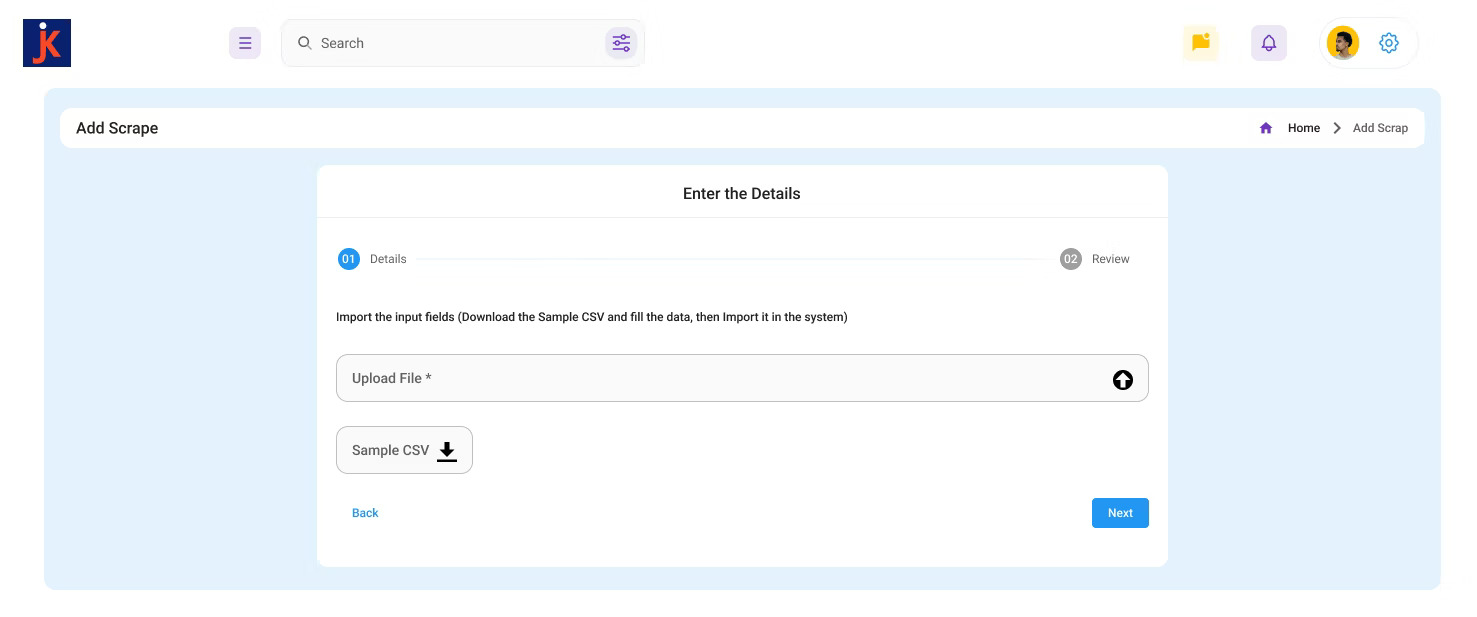
Task: Go to Home breadcrumb link
Action: pyautogui.click(x=1303, y=128)
